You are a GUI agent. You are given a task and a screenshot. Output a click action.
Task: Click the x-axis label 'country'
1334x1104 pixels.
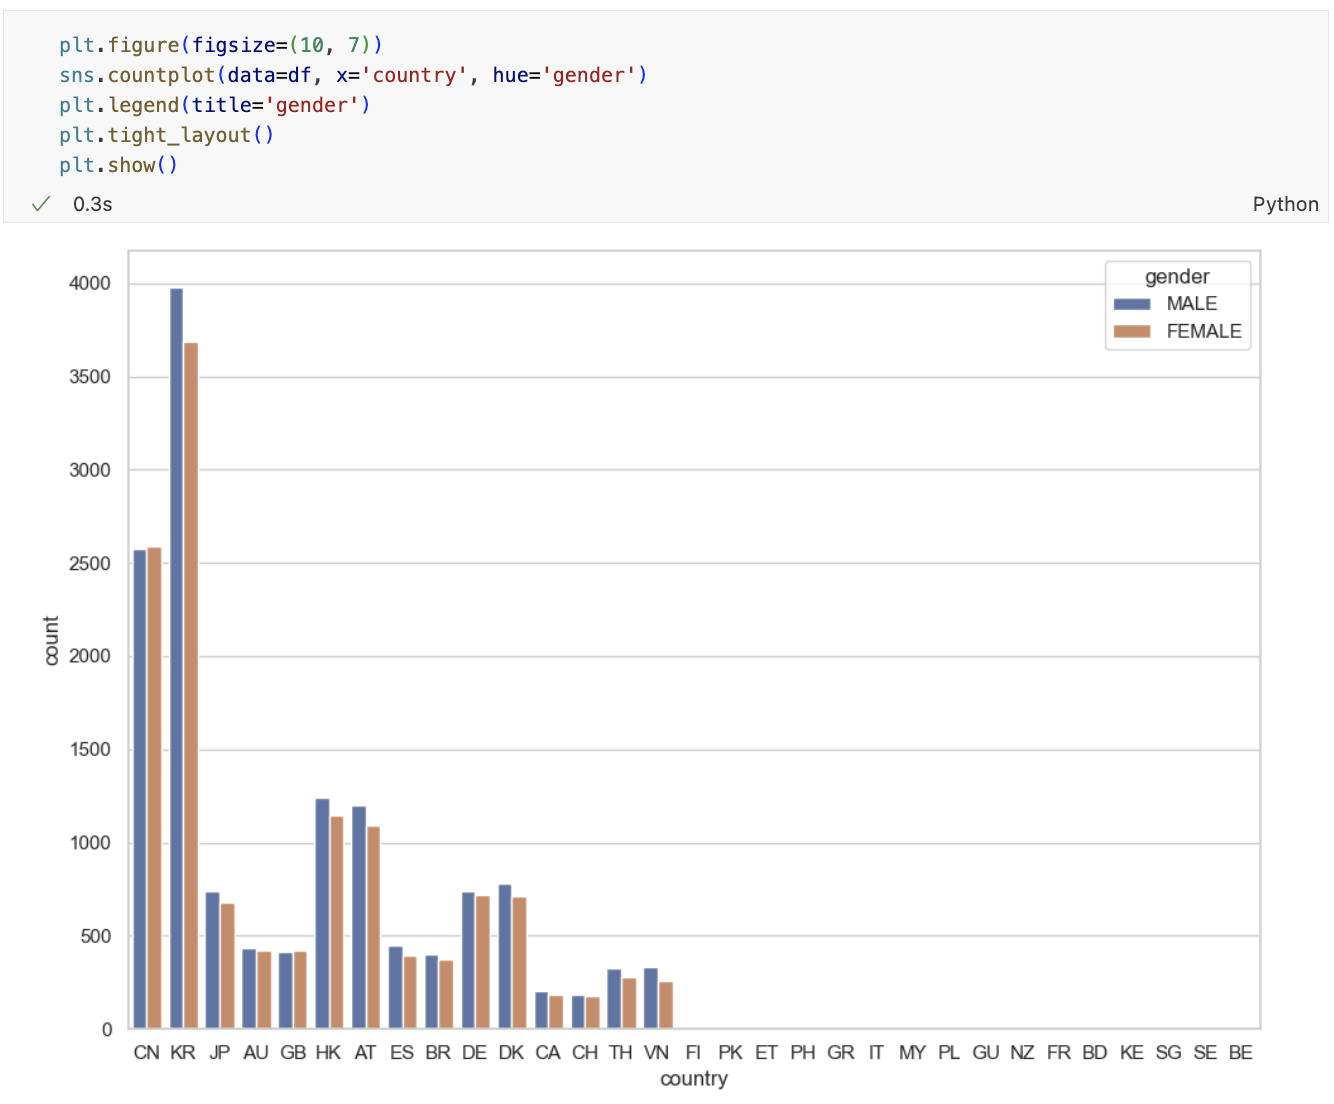(x=694, y=1079)
